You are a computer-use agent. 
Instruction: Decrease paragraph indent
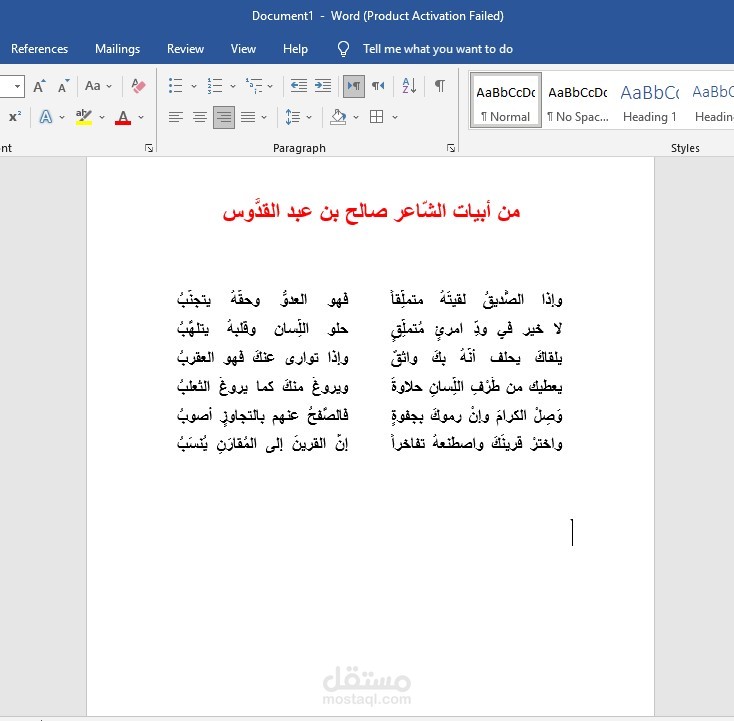point(299,86)
